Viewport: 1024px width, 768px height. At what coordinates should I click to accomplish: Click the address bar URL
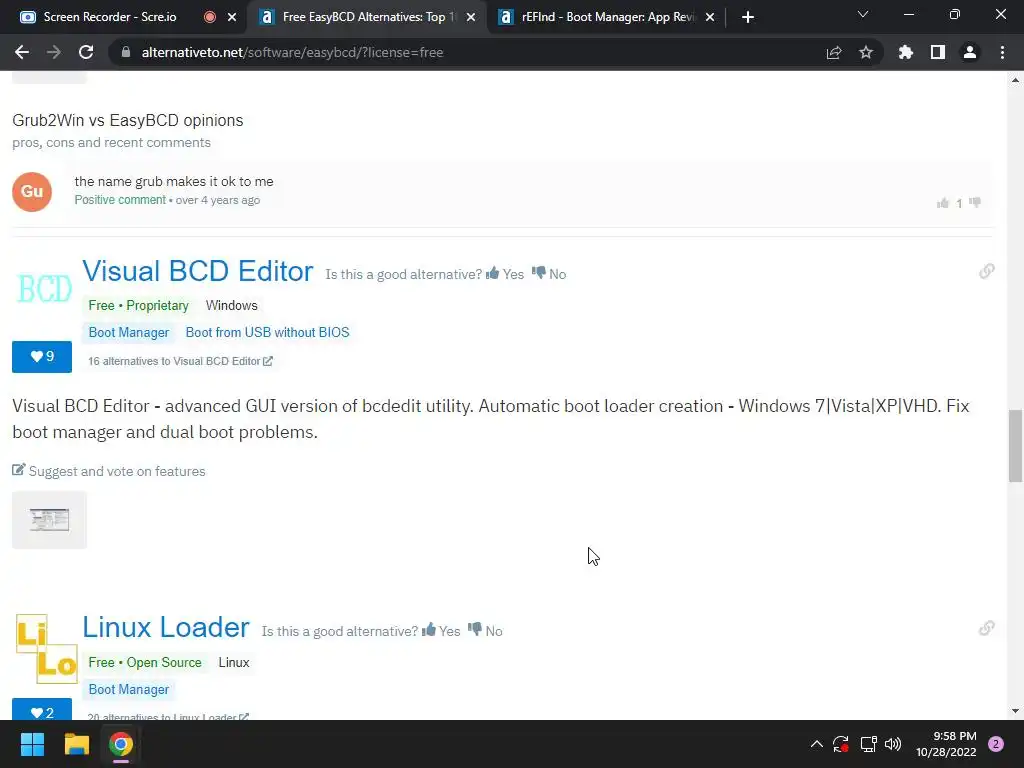coord(292,52)
